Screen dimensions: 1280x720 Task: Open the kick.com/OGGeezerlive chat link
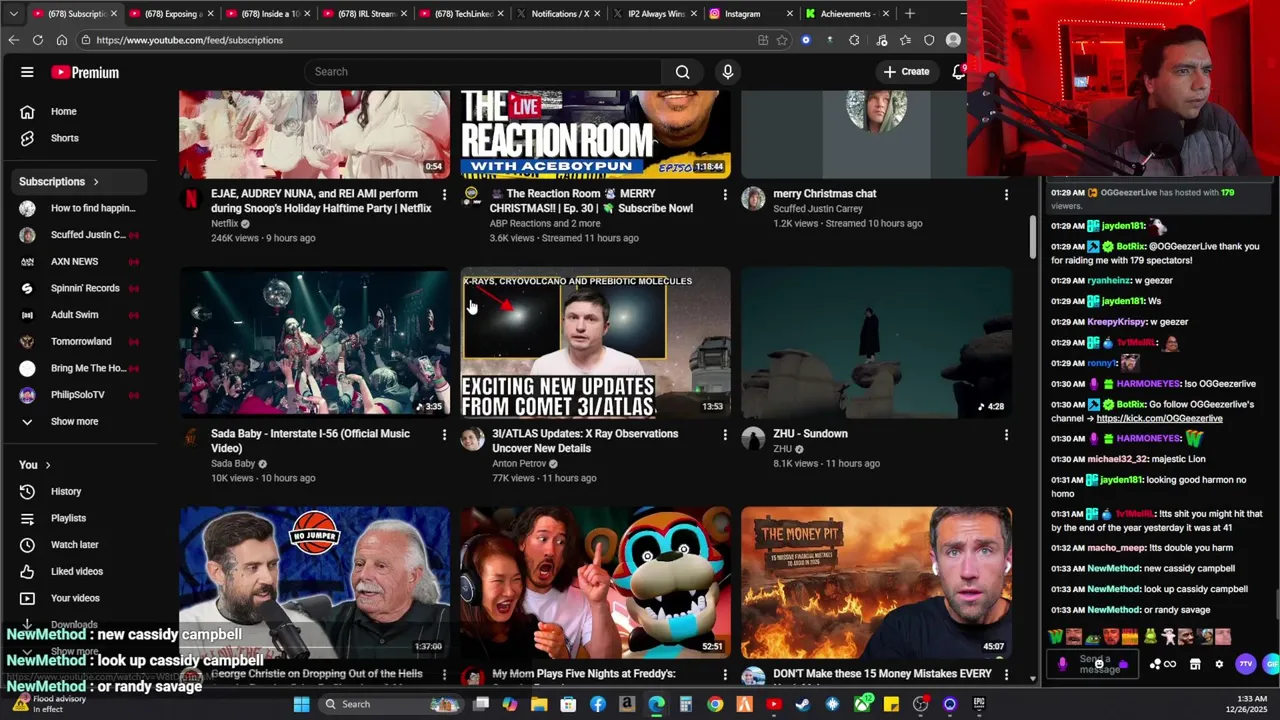1159,419
